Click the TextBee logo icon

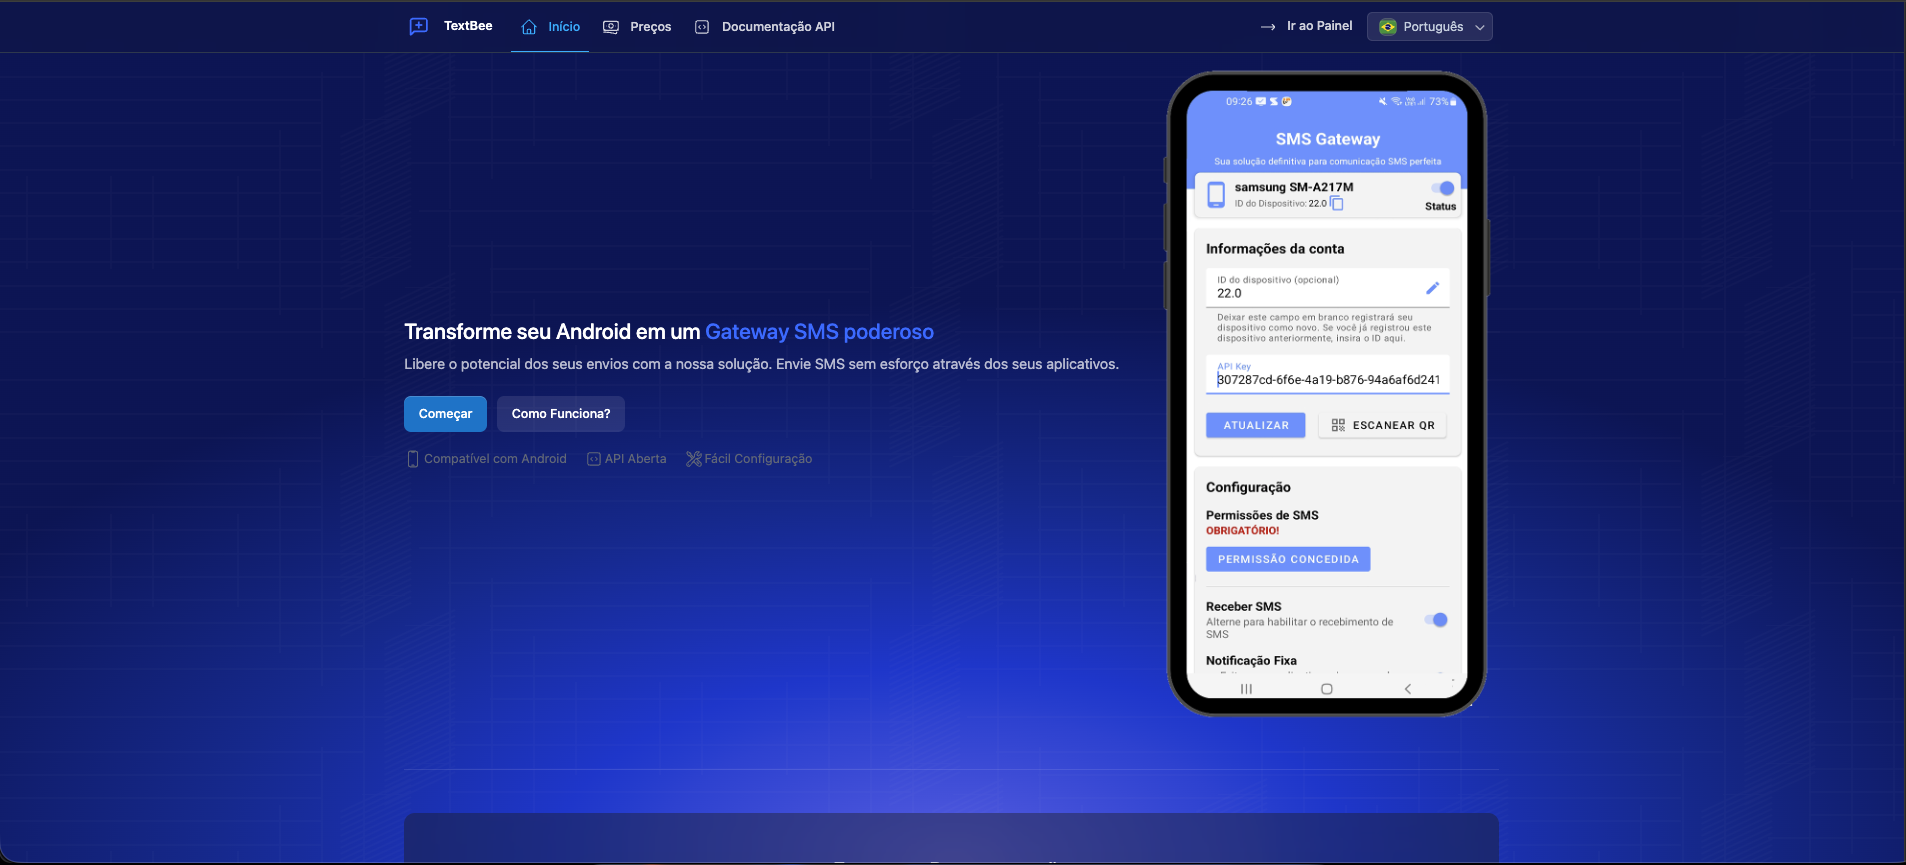(419, 26)
